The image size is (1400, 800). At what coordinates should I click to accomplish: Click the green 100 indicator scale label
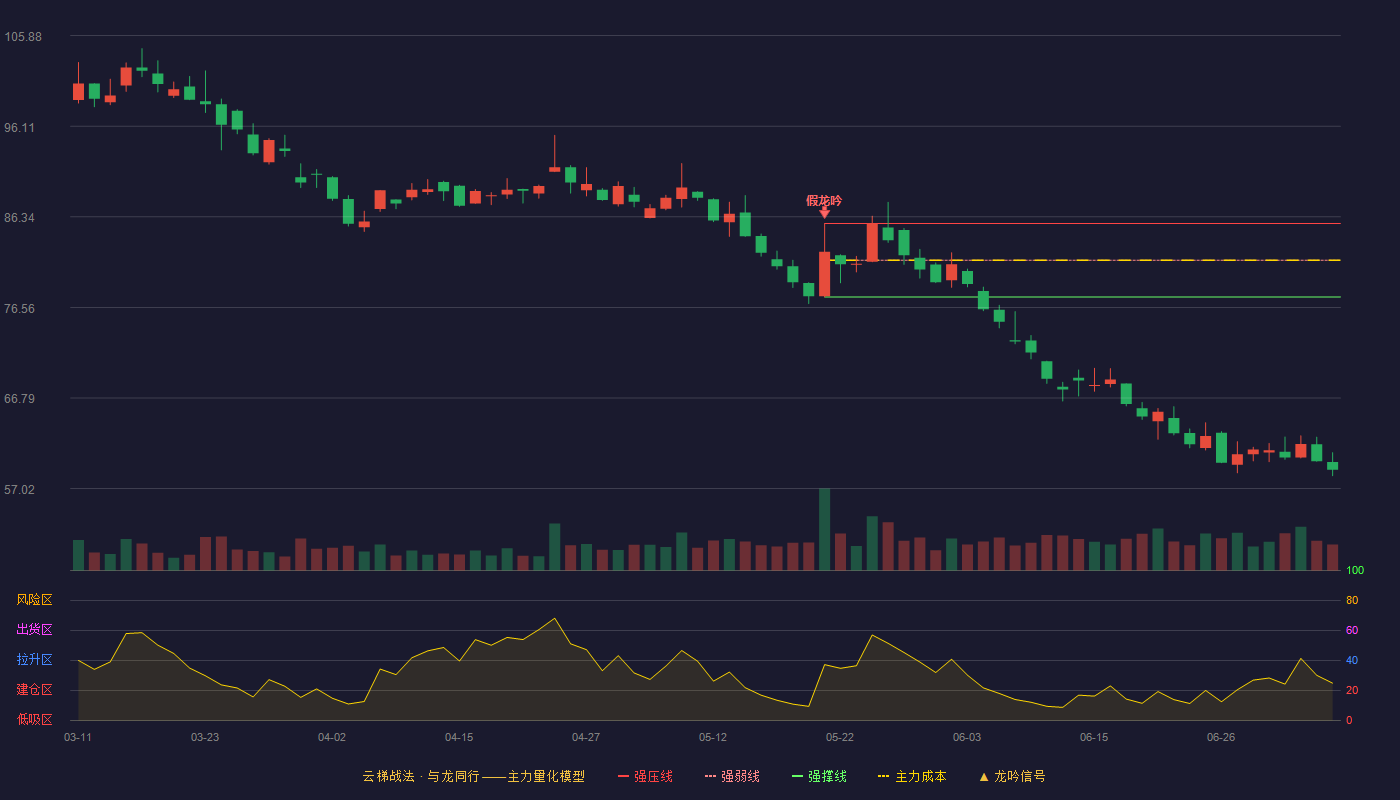[1355, 571]
